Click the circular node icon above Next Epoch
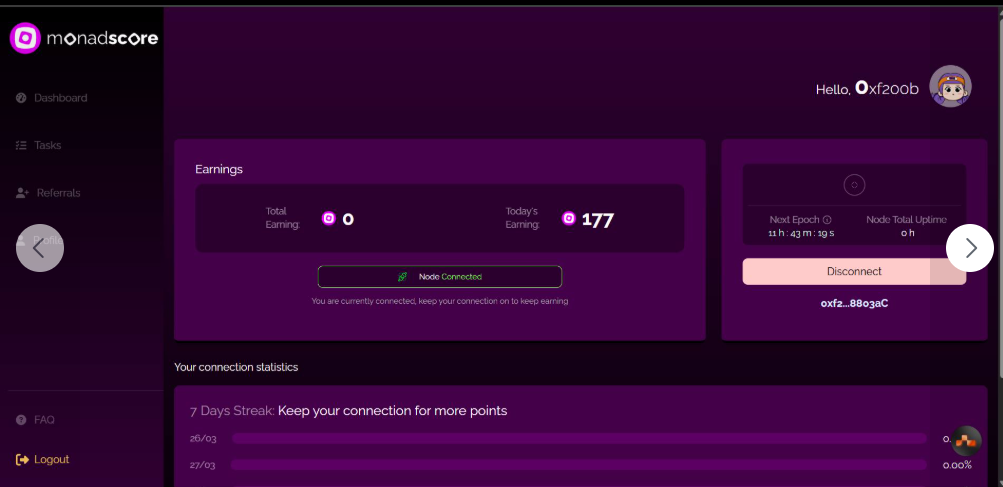This screenshot has width=1003, height=487. [x=854, y=186]
